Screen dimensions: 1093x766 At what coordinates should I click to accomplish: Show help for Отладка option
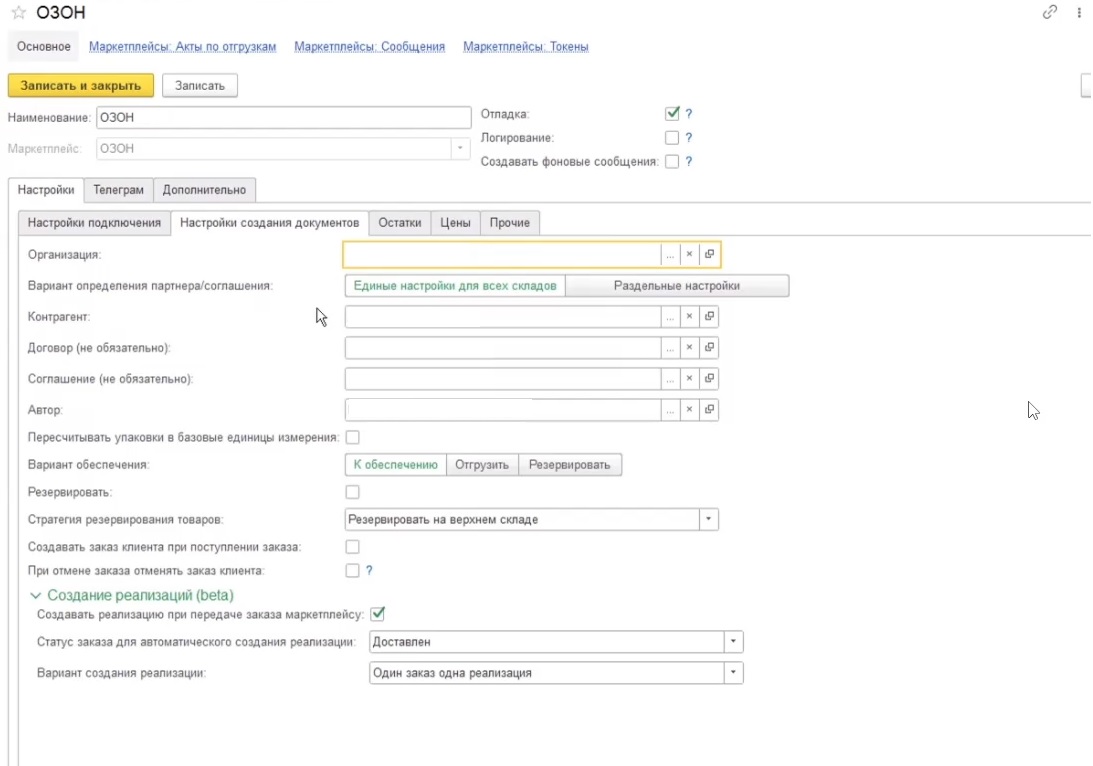[689, 114]
